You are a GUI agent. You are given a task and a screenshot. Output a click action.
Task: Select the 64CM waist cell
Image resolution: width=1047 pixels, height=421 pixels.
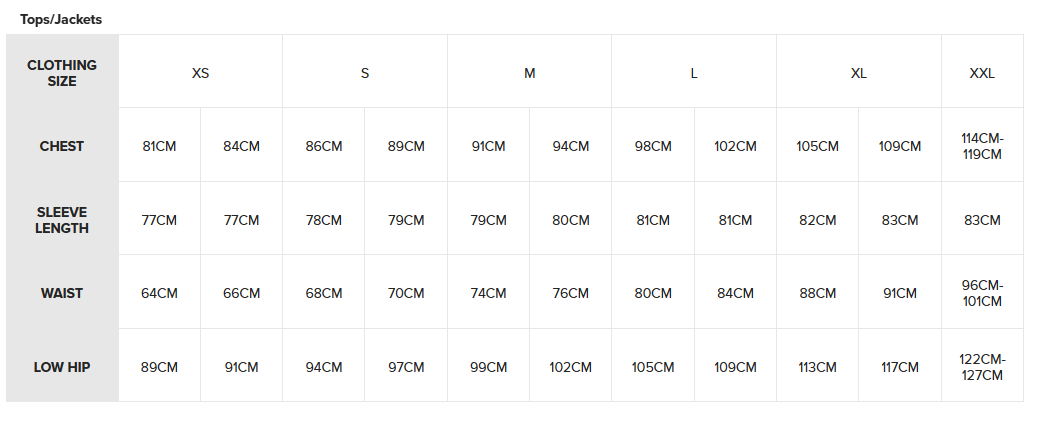pyautogui.click(x=159, y=293)
